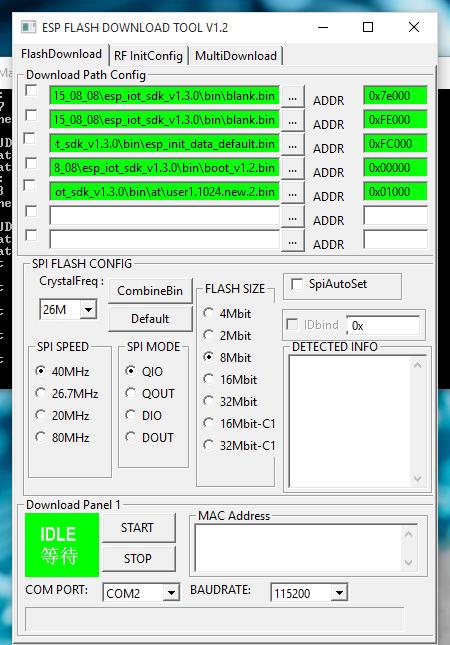Enable the SpiAutoSet checkbox
Image resolution: width=450 pixels, height=645 pixels.
coord(297,284)
